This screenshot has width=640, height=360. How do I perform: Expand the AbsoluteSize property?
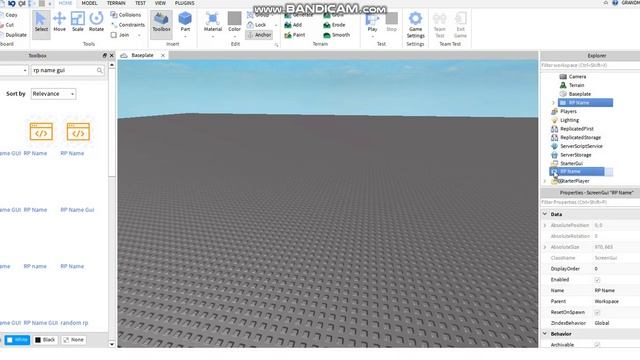[545, 247]
